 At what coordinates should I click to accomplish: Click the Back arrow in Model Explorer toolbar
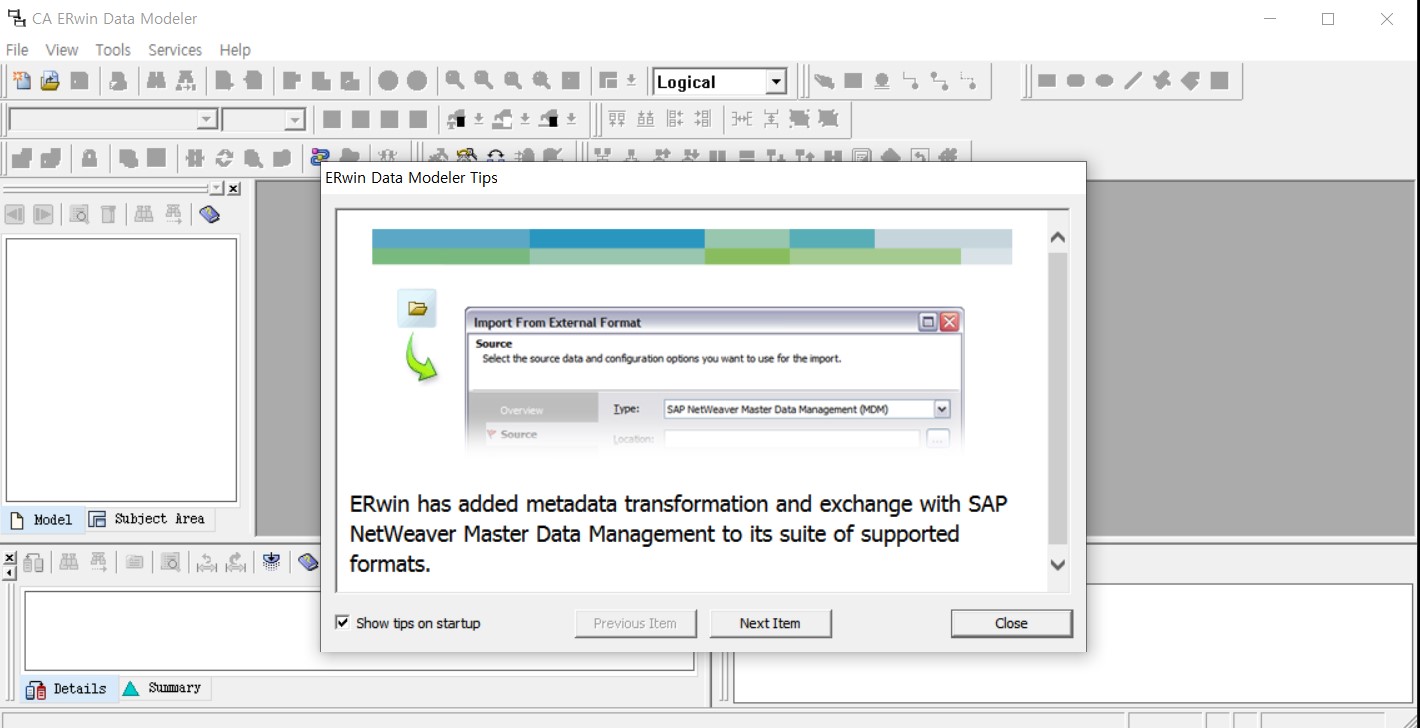15,214
